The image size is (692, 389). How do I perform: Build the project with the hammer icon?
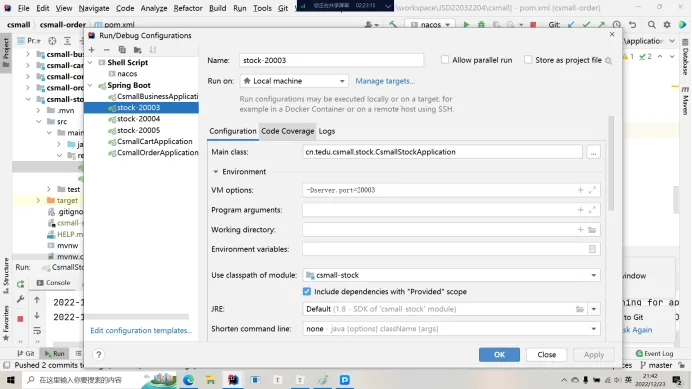coord(393,25)
